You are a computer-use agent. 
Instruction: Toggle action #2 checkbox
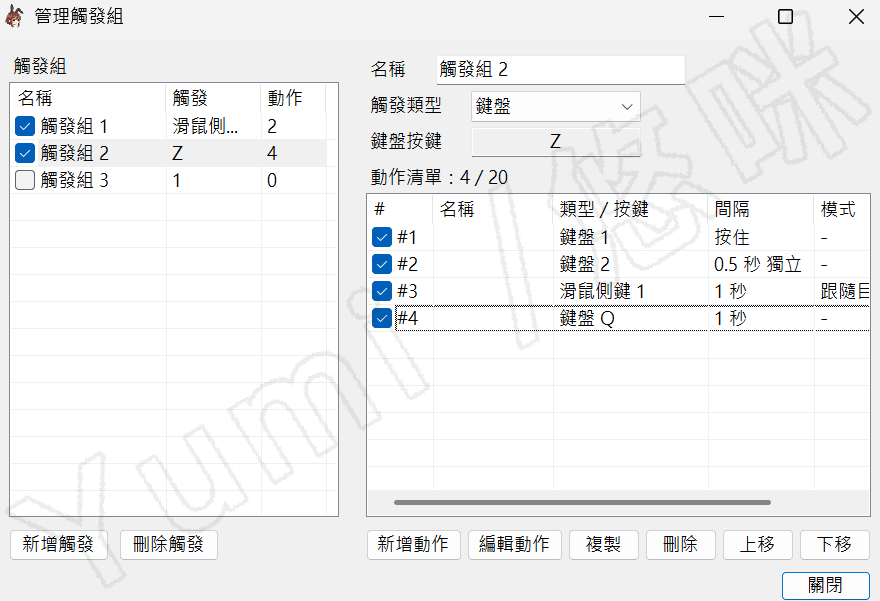[x=382, y=264]
